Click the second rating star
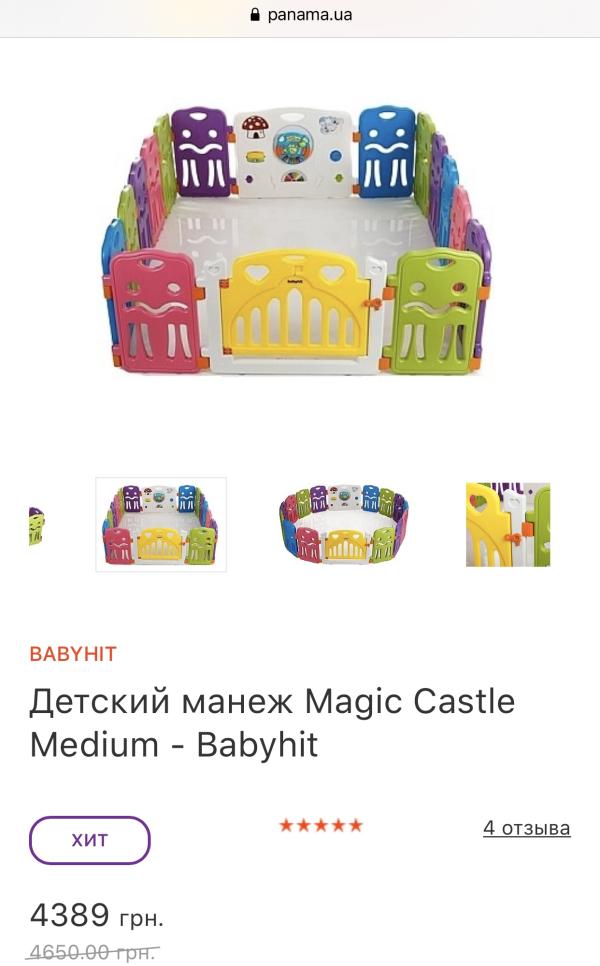600x966 pixels. (x=304, y=825)
